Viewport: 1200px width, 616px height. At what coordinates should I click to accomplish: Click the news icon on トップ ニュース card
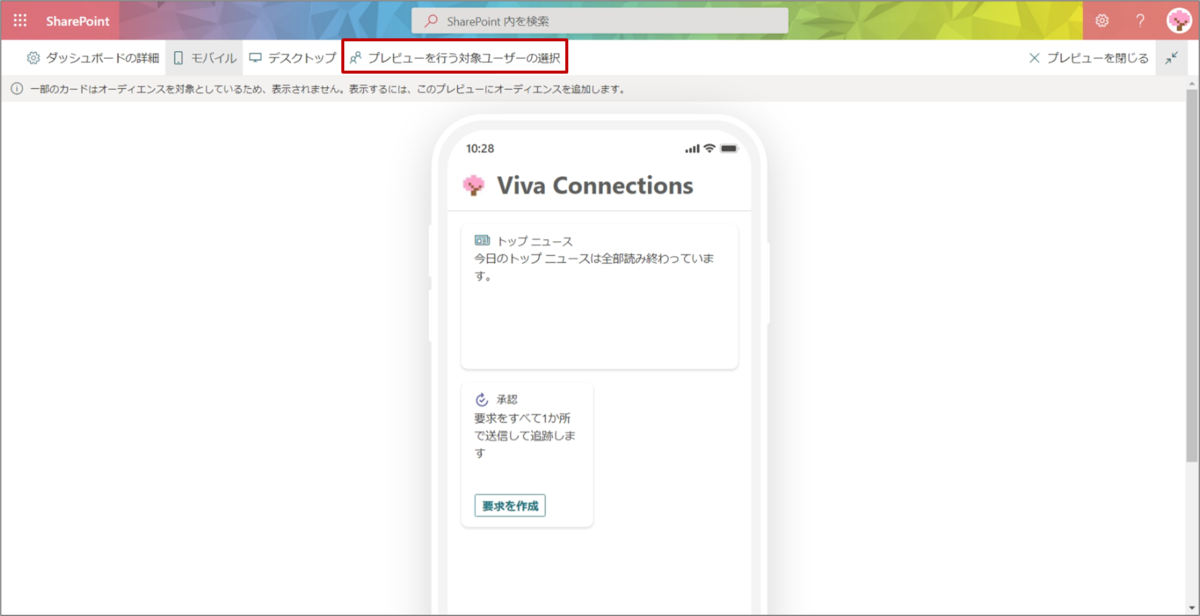(482, 241)
